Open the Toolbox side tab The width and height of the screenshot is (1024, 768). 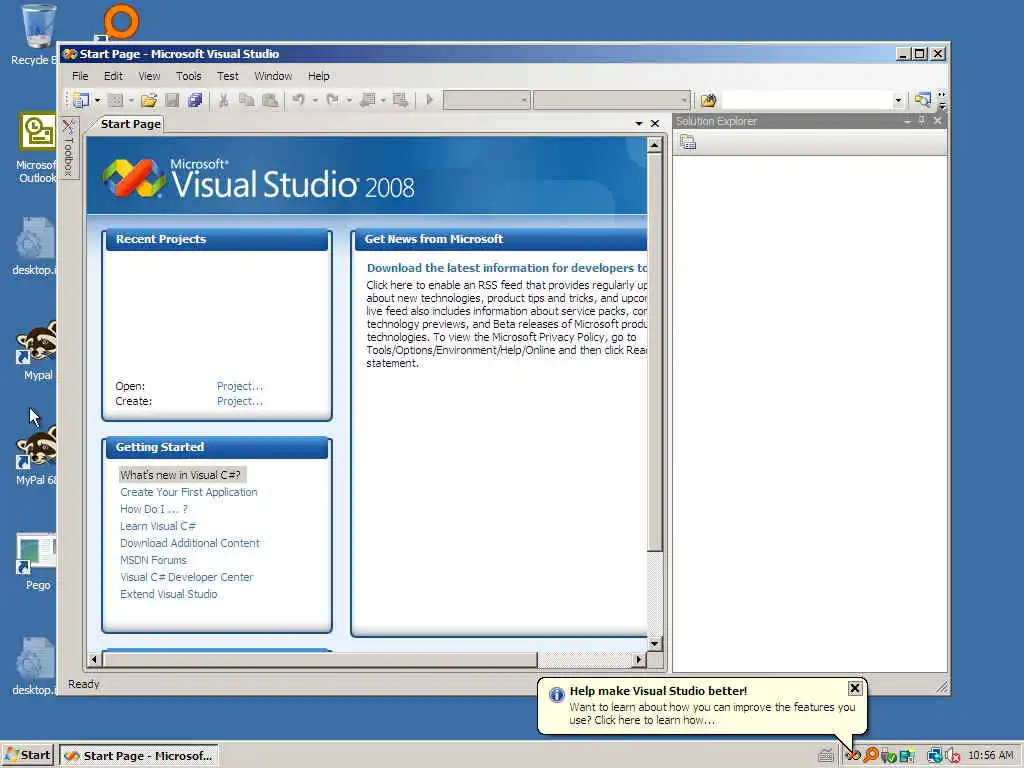point(69,148)
